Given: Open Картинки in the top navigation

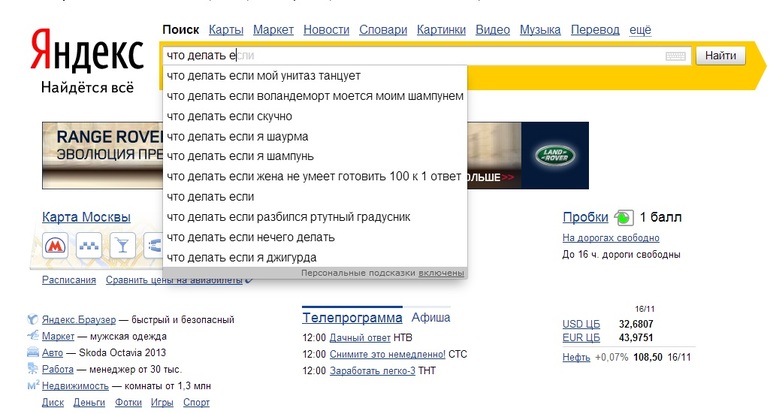Looking at the screenshot, I should pyautogui.click(x=441, y=30).
